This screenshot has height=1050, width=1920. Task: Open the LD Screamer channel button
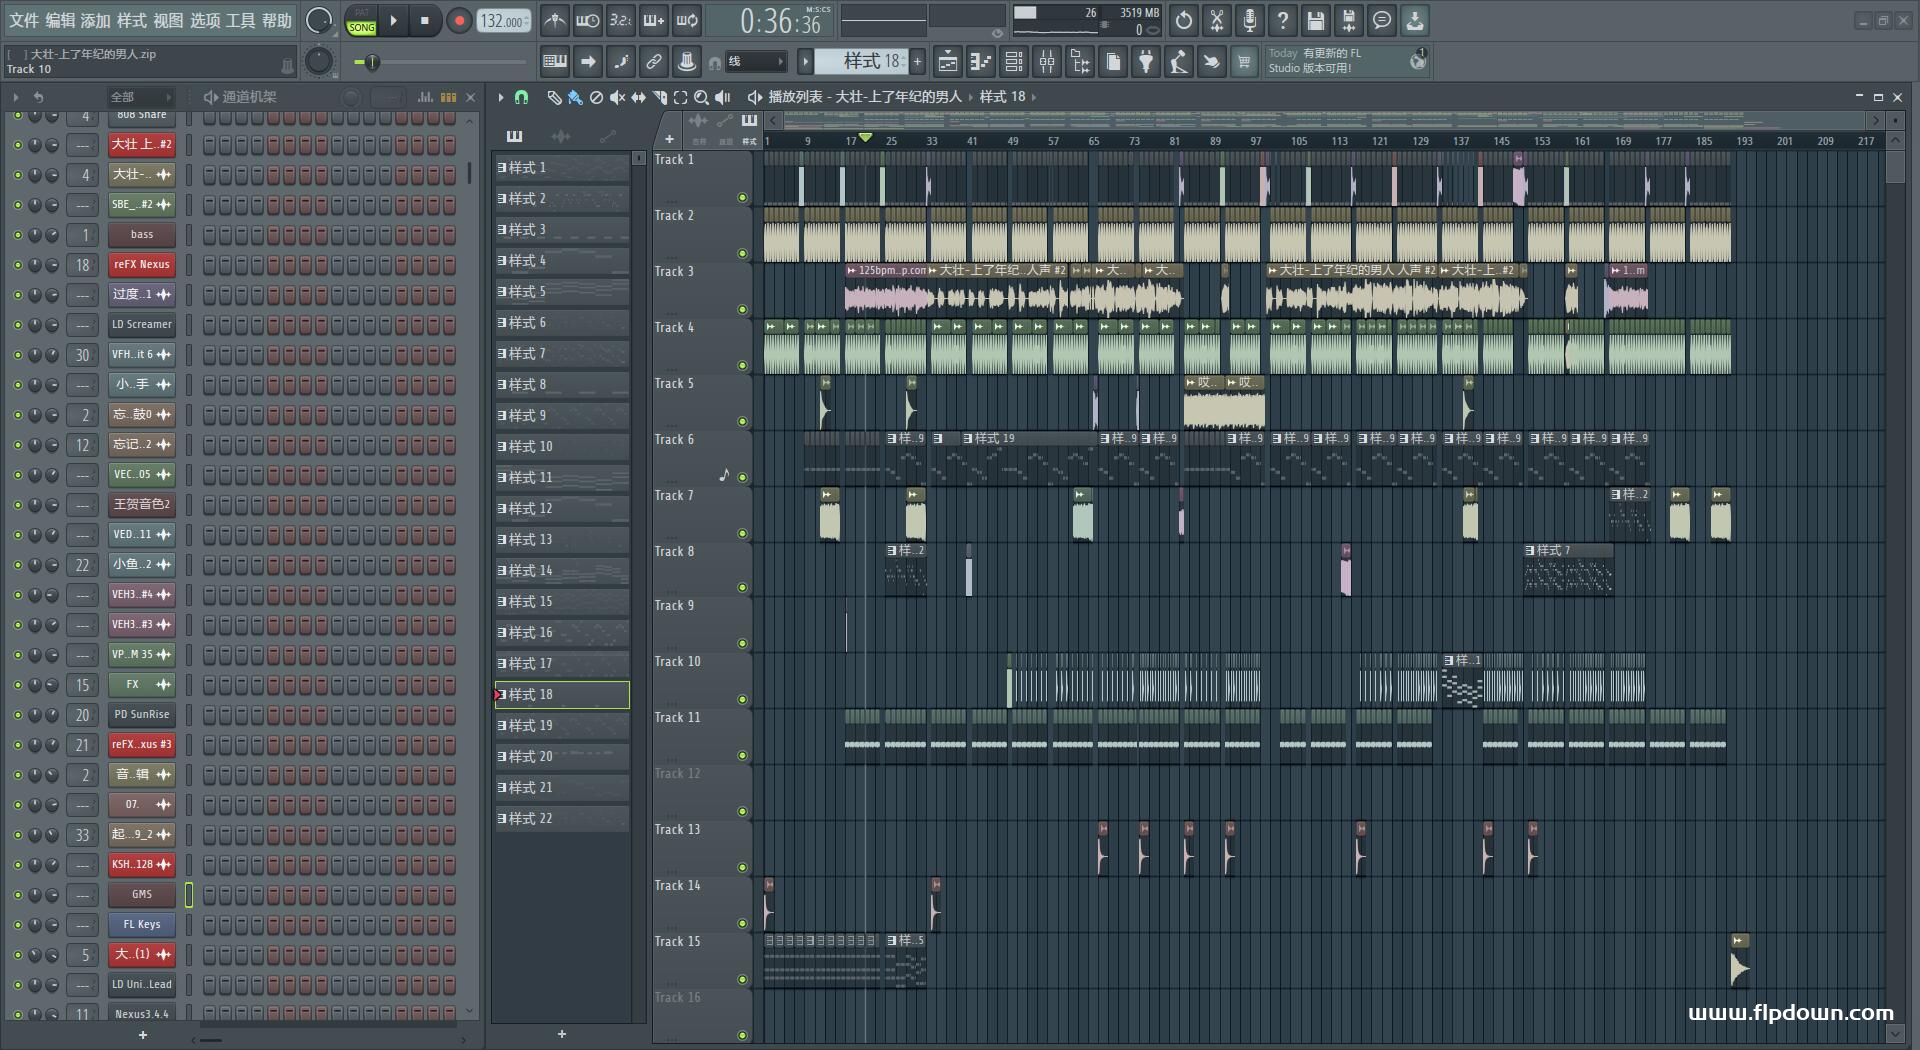142,325
